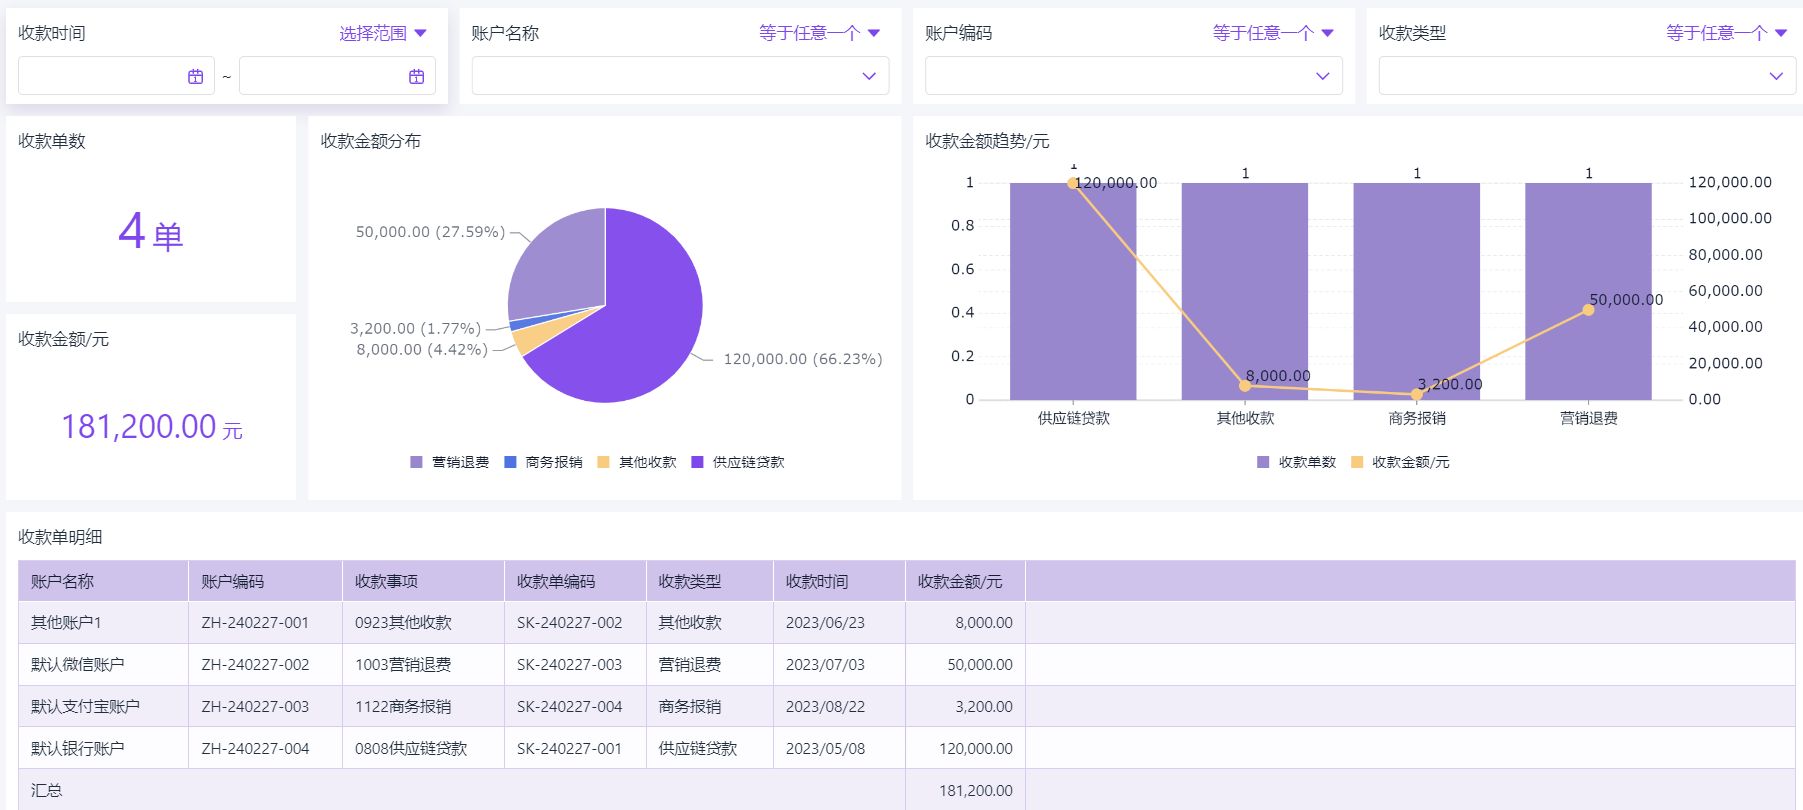Select the 默认银行账户 cell
The height and width of the screenshot is (810, 1803).
click(103, 748)
